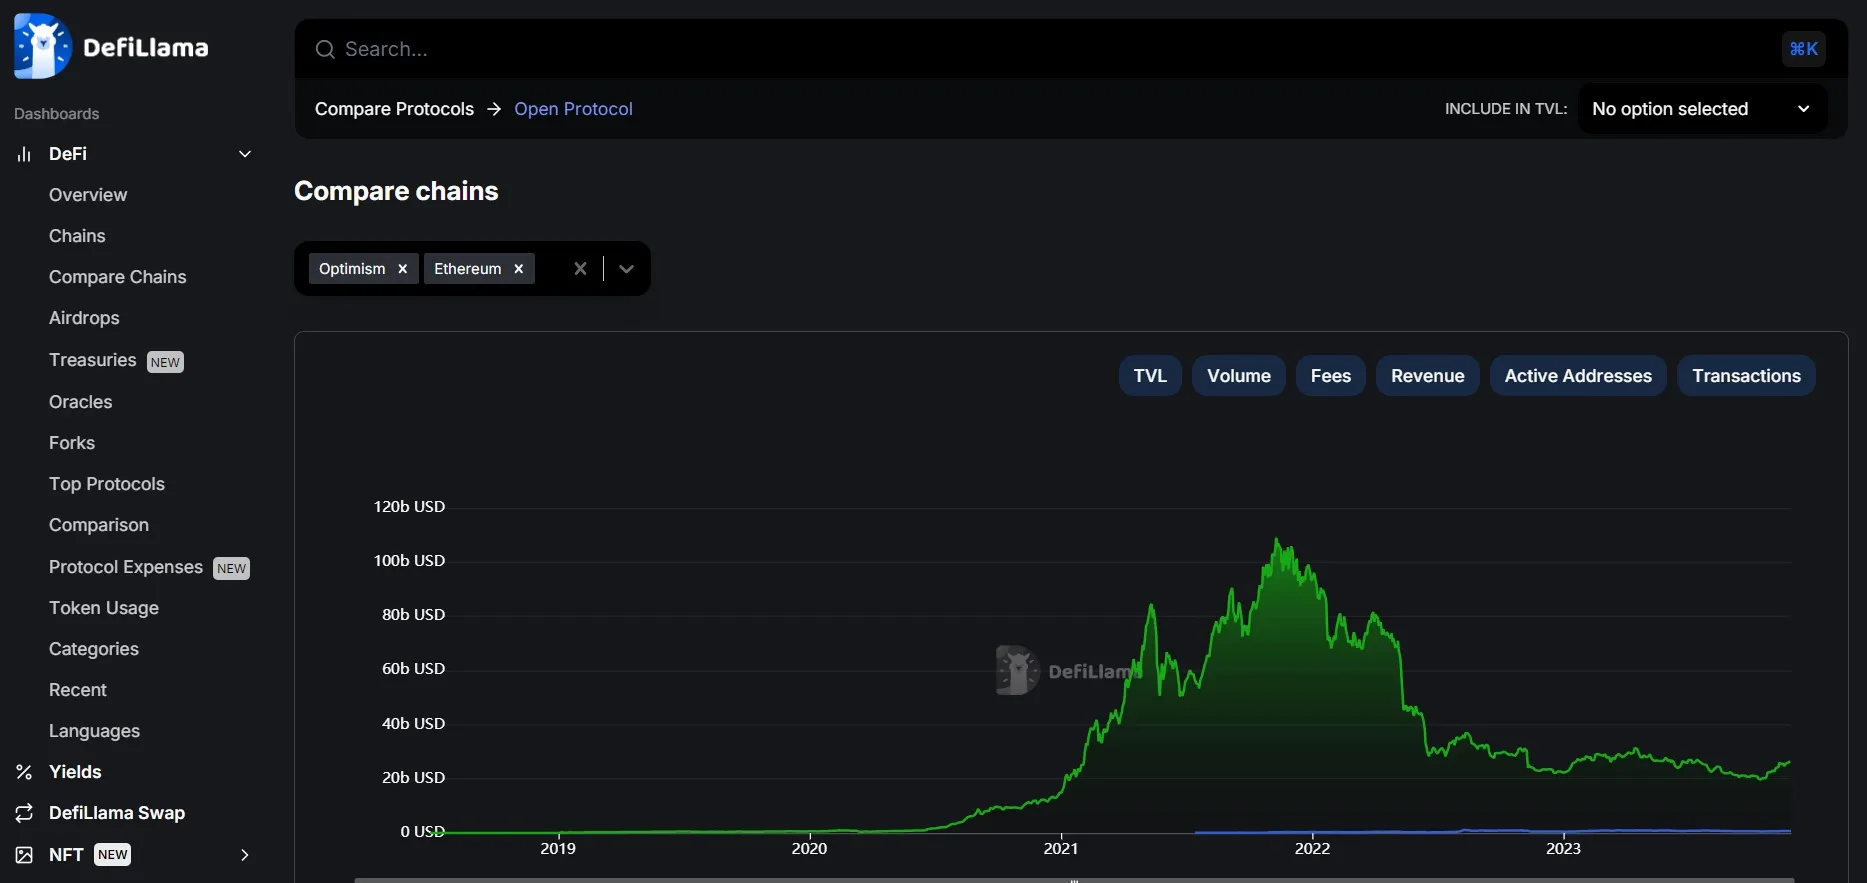Open the Languages page

pos(94,731)
